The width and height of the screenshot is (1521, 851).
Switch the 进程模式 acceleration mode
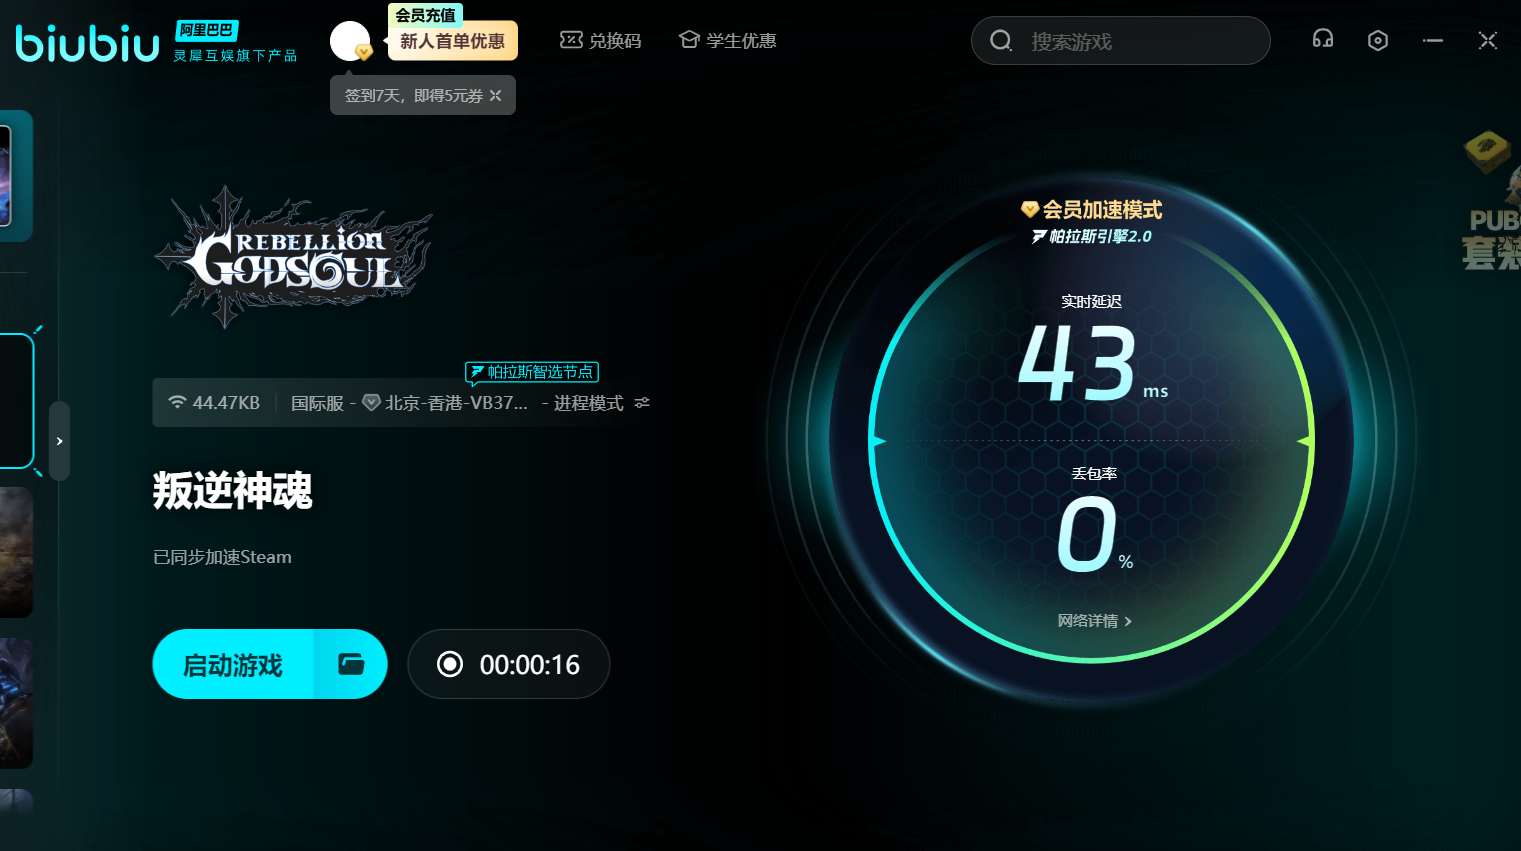589,403
